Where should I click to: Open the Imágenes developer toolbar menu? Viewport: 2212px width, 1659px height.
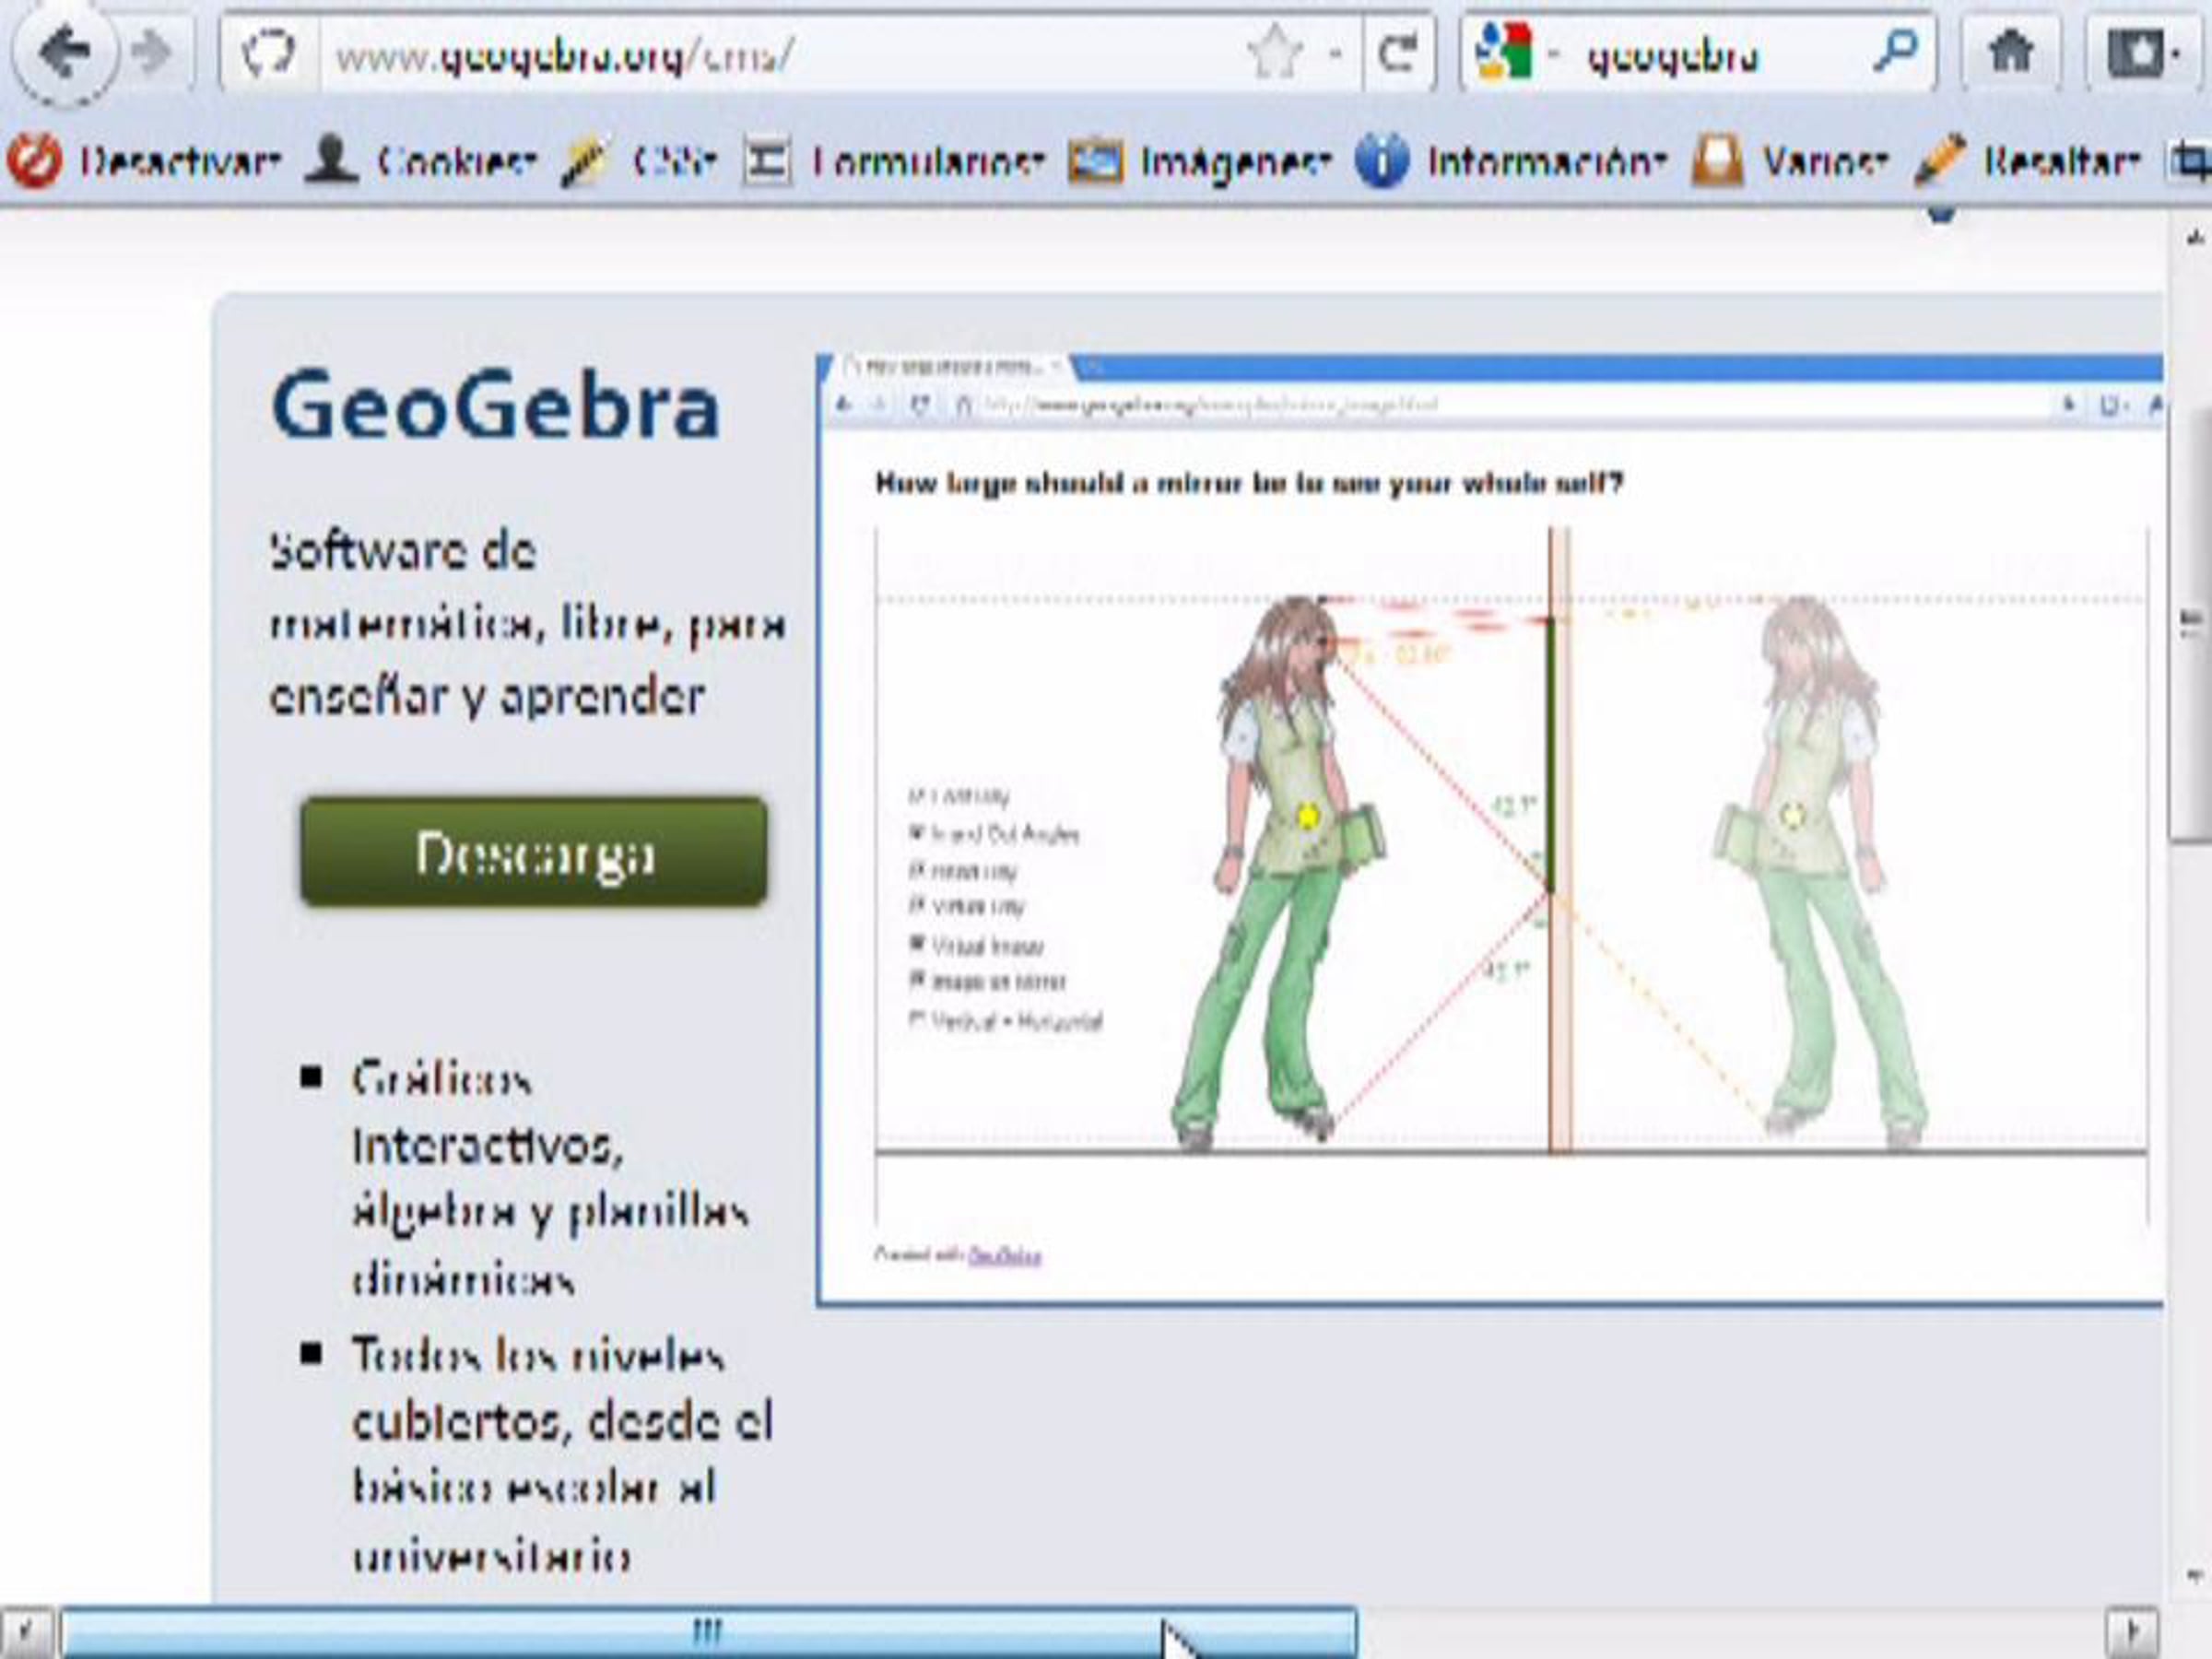tap(1200, 161)
